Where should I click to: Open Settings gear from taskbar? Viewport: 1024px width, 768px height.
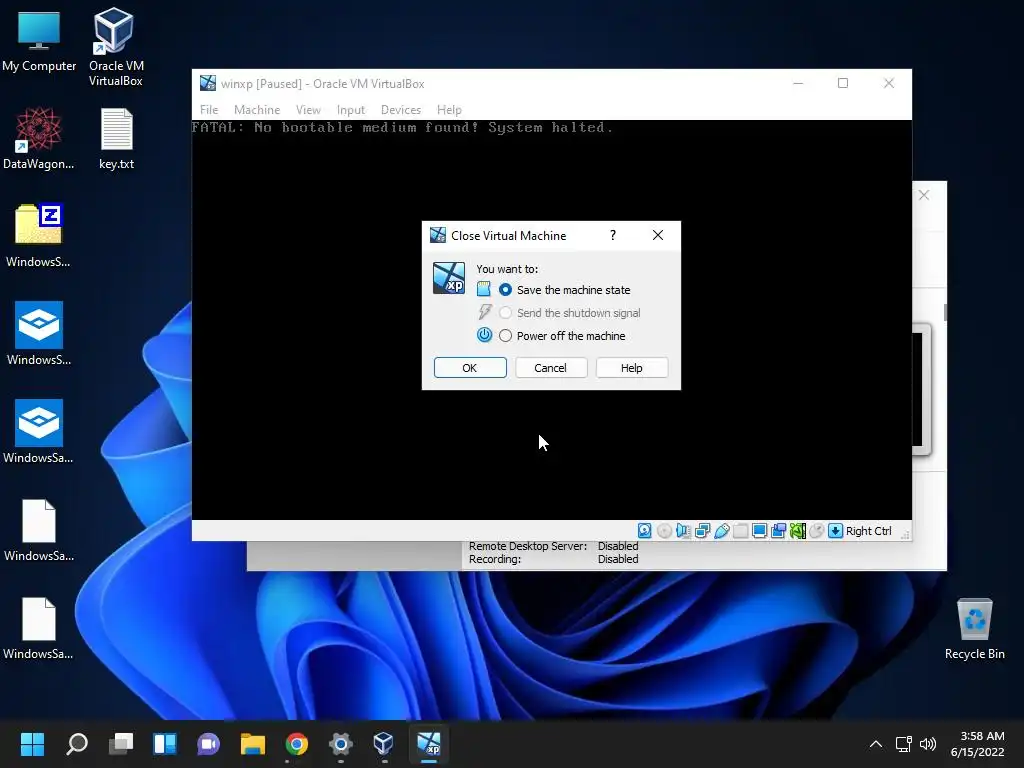pyautogui.click(x=340, y=744)
